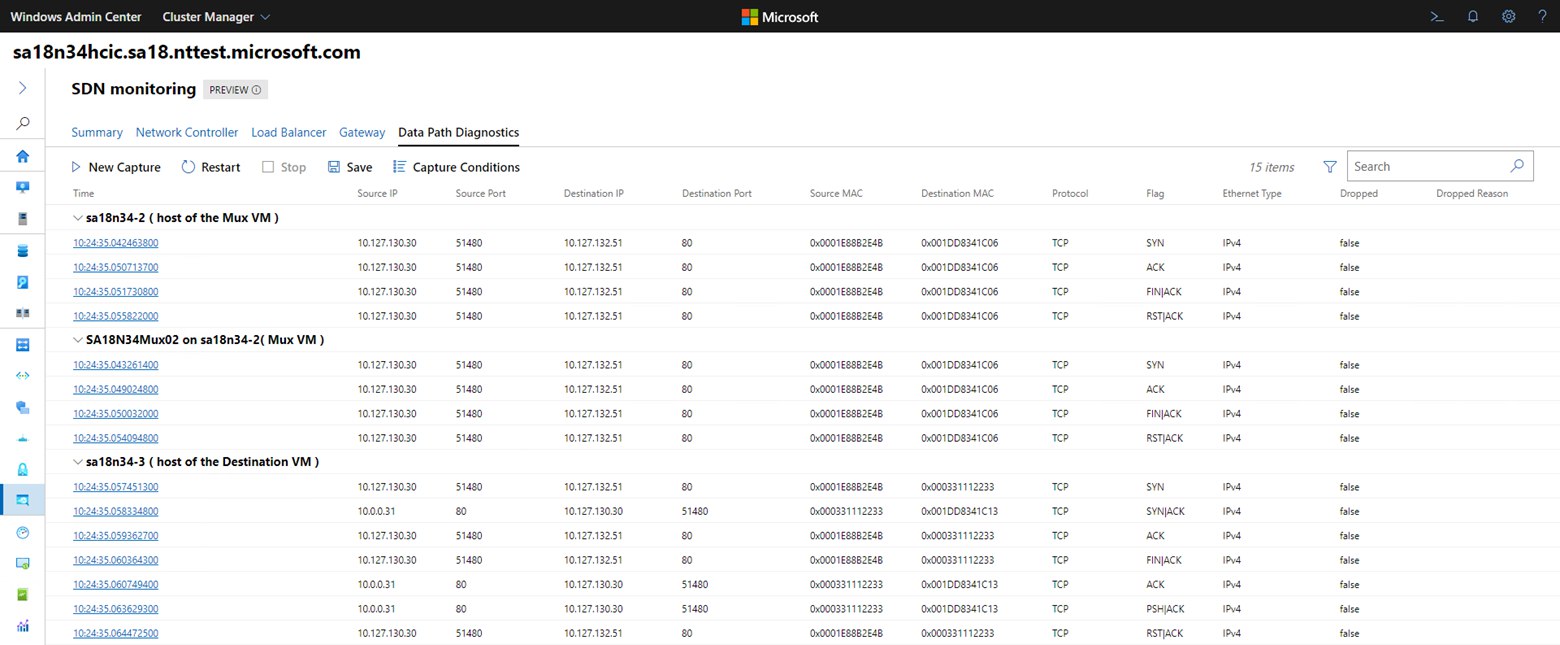Open the bar chart sidebar icon

tap(22, 626)
